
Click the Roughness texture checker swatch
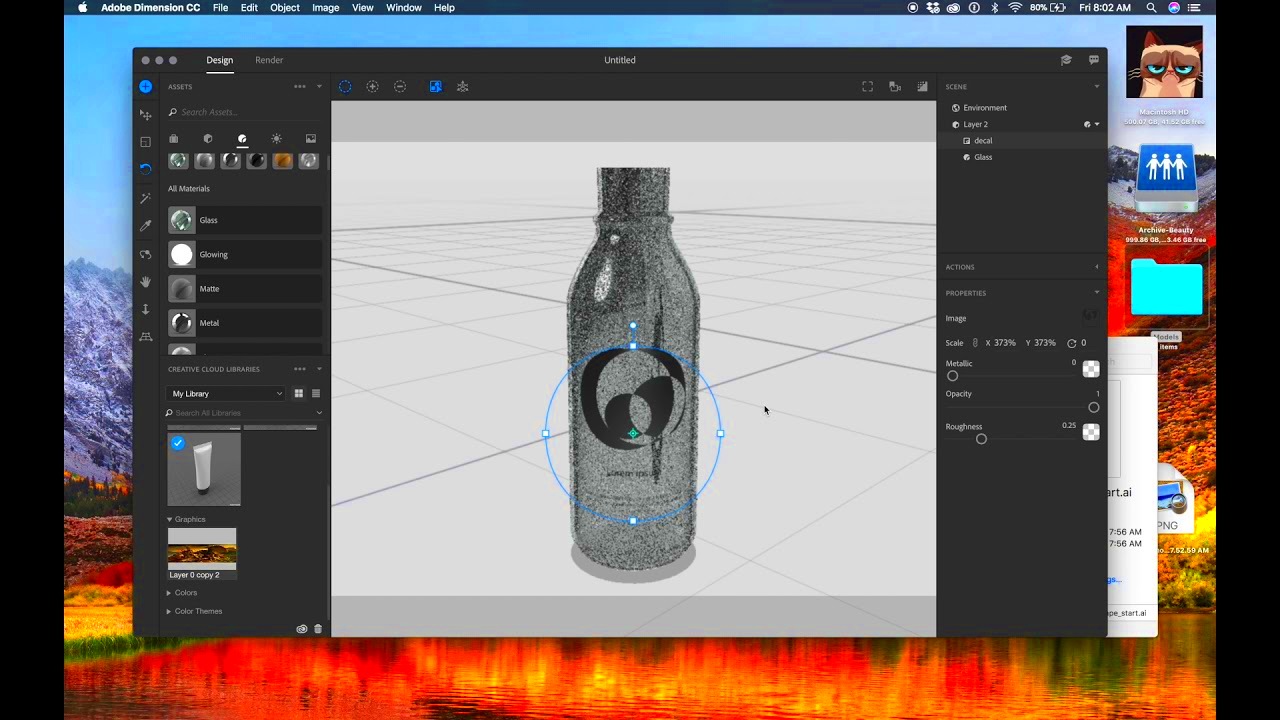click(x=1091, y=432)
